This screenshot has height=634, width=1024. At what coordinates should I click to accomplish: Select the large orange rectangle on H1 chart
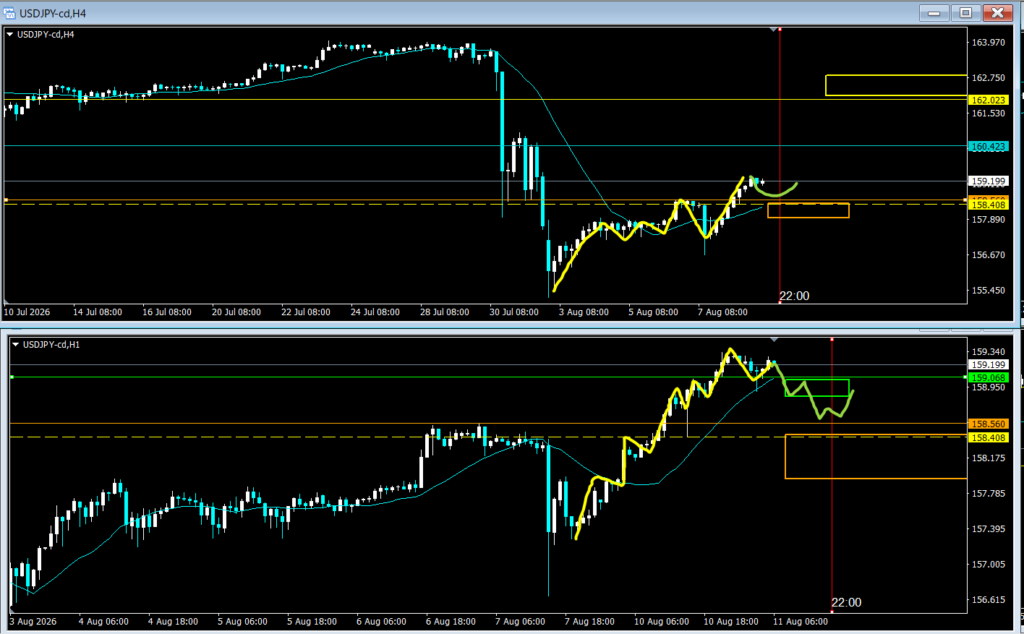(876, 457)
